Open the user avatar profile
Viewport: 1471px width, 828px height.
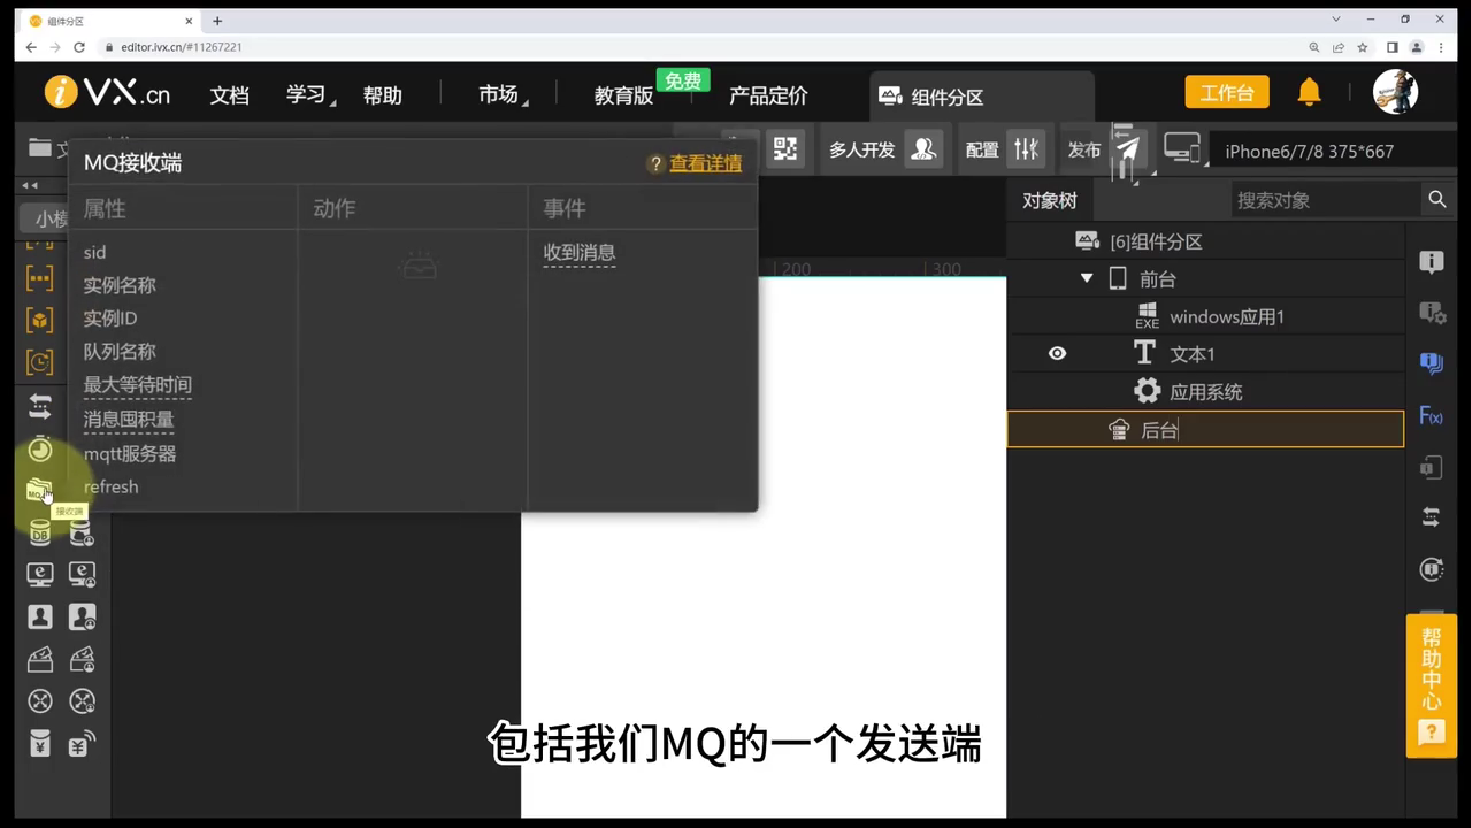click(1395, 92)
